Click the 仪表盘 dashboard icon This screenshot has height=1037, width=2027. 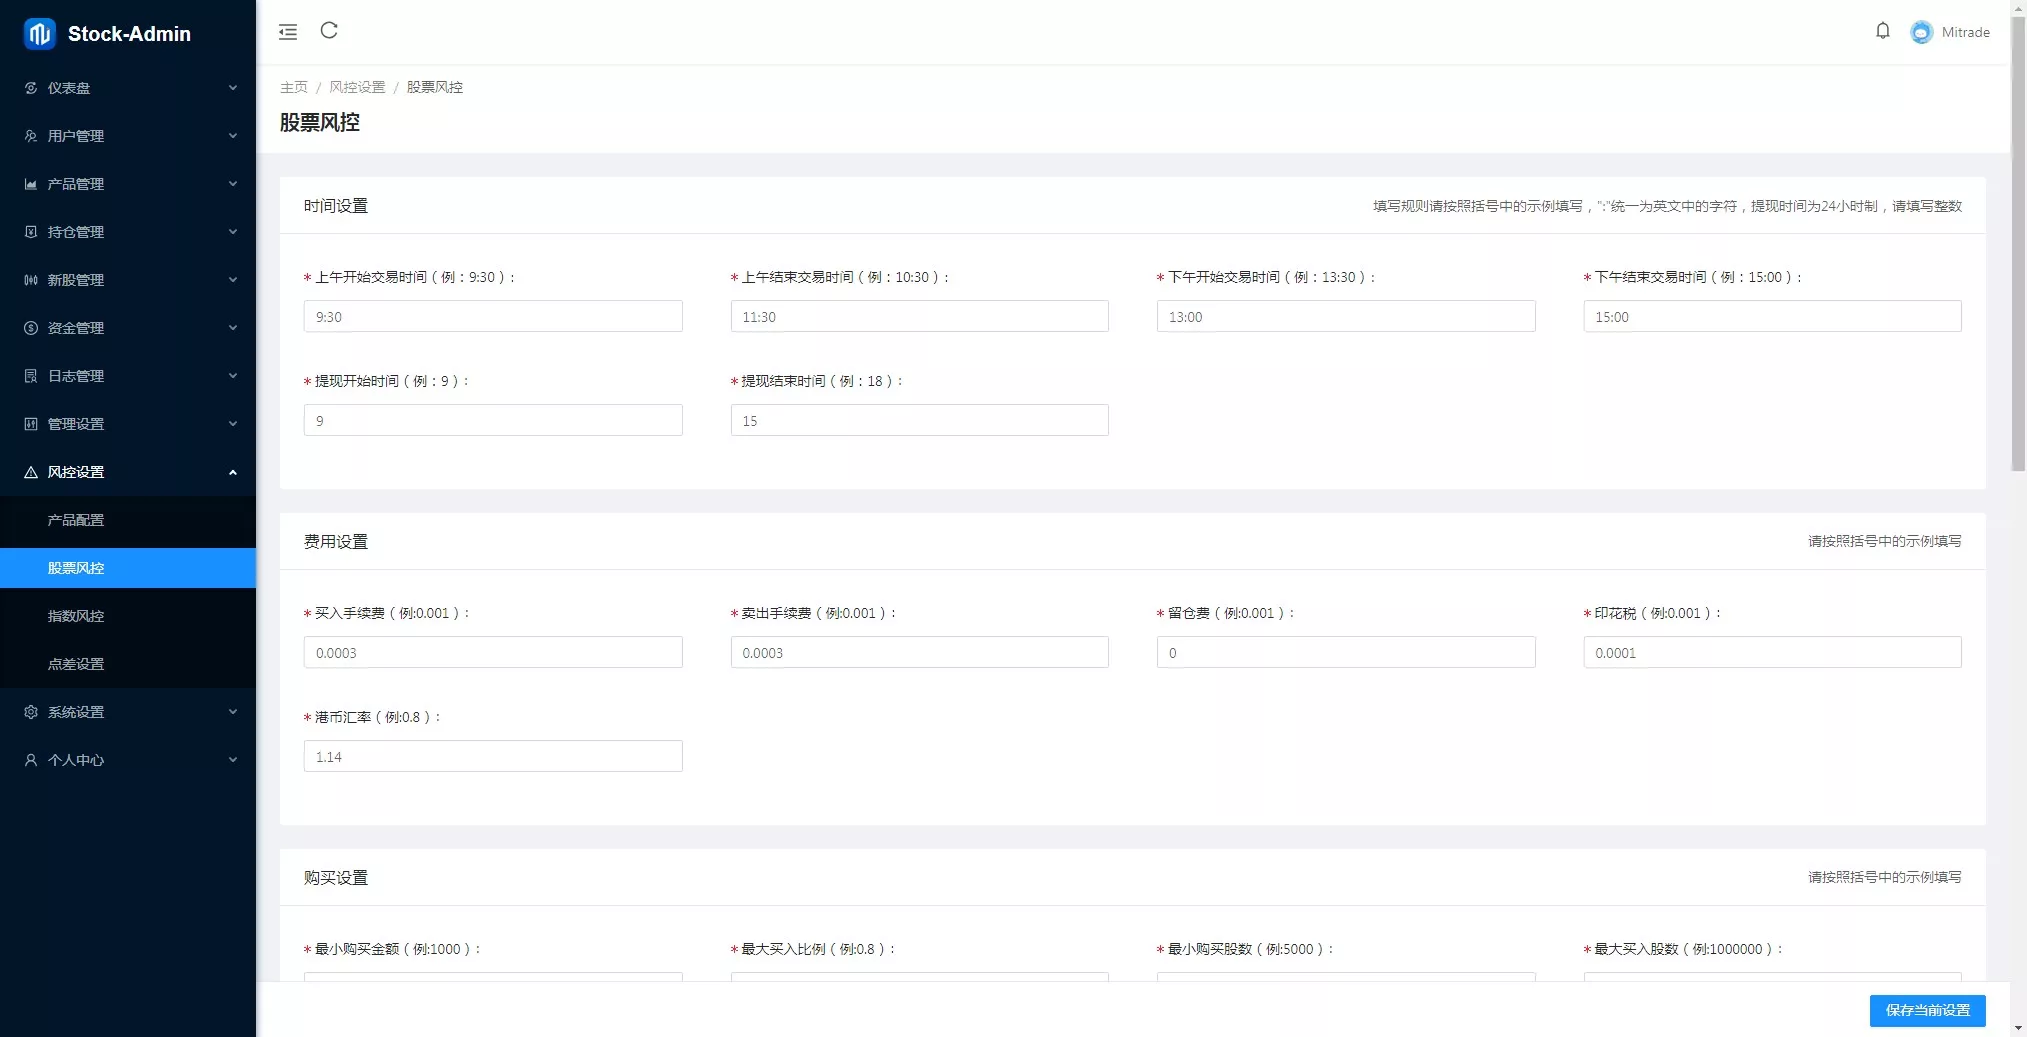click(31, 88)
